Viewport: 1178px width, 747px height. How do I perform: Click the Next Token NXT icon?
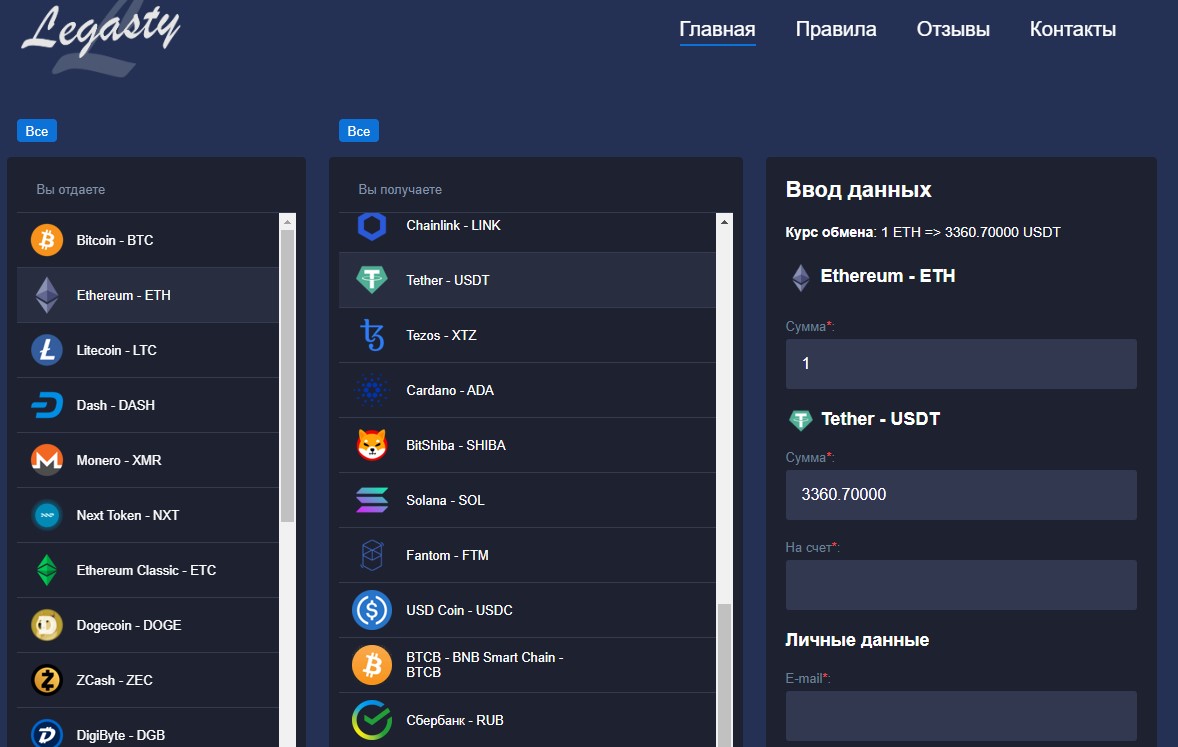click(x=47, y=516)
